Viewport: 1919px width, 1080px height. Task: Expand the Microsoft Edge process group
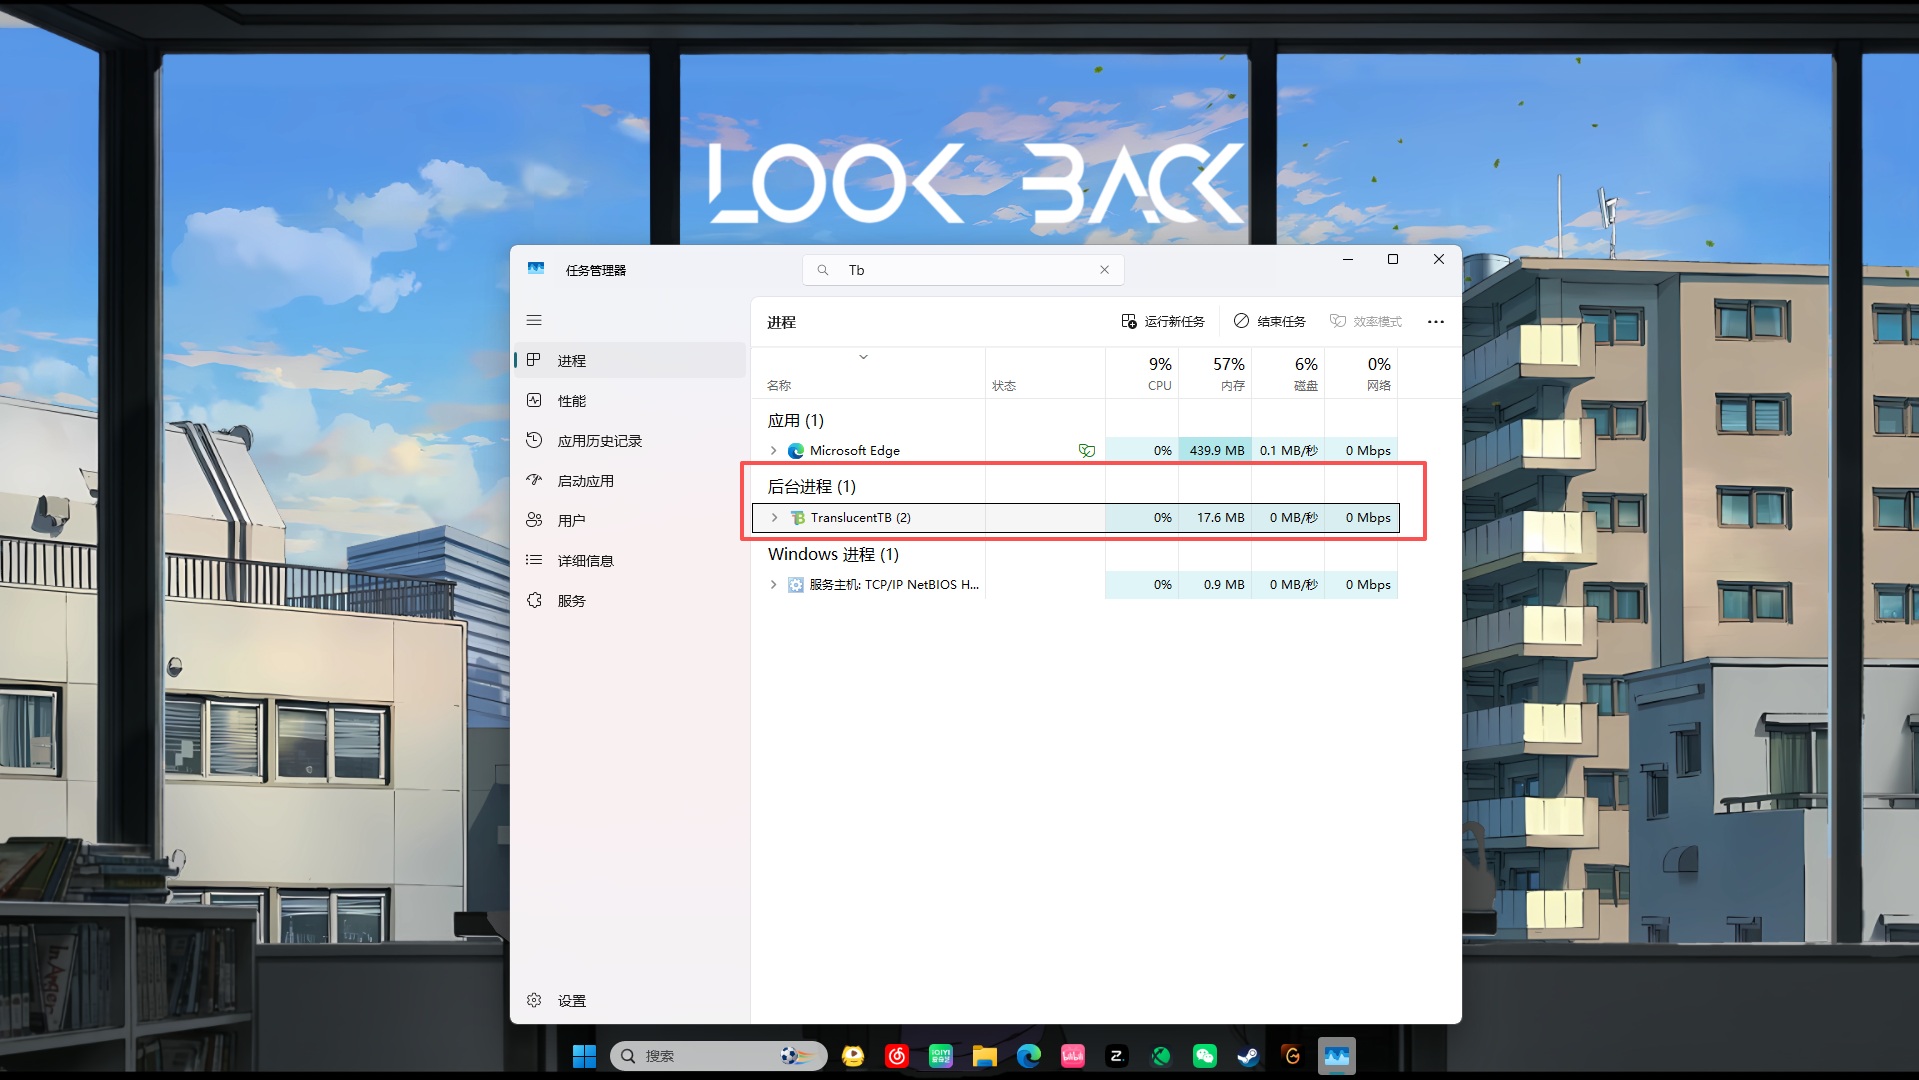click(773, 451)
